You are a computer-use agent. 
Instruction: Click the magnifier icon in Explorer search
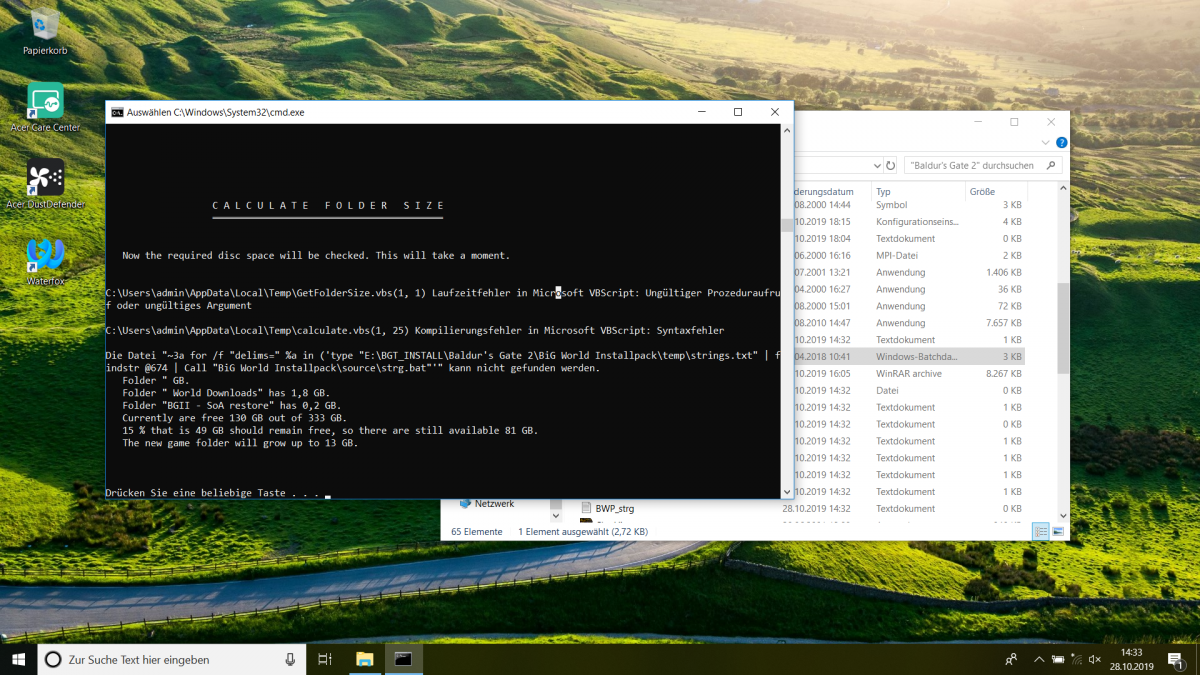click(1050, 166)
